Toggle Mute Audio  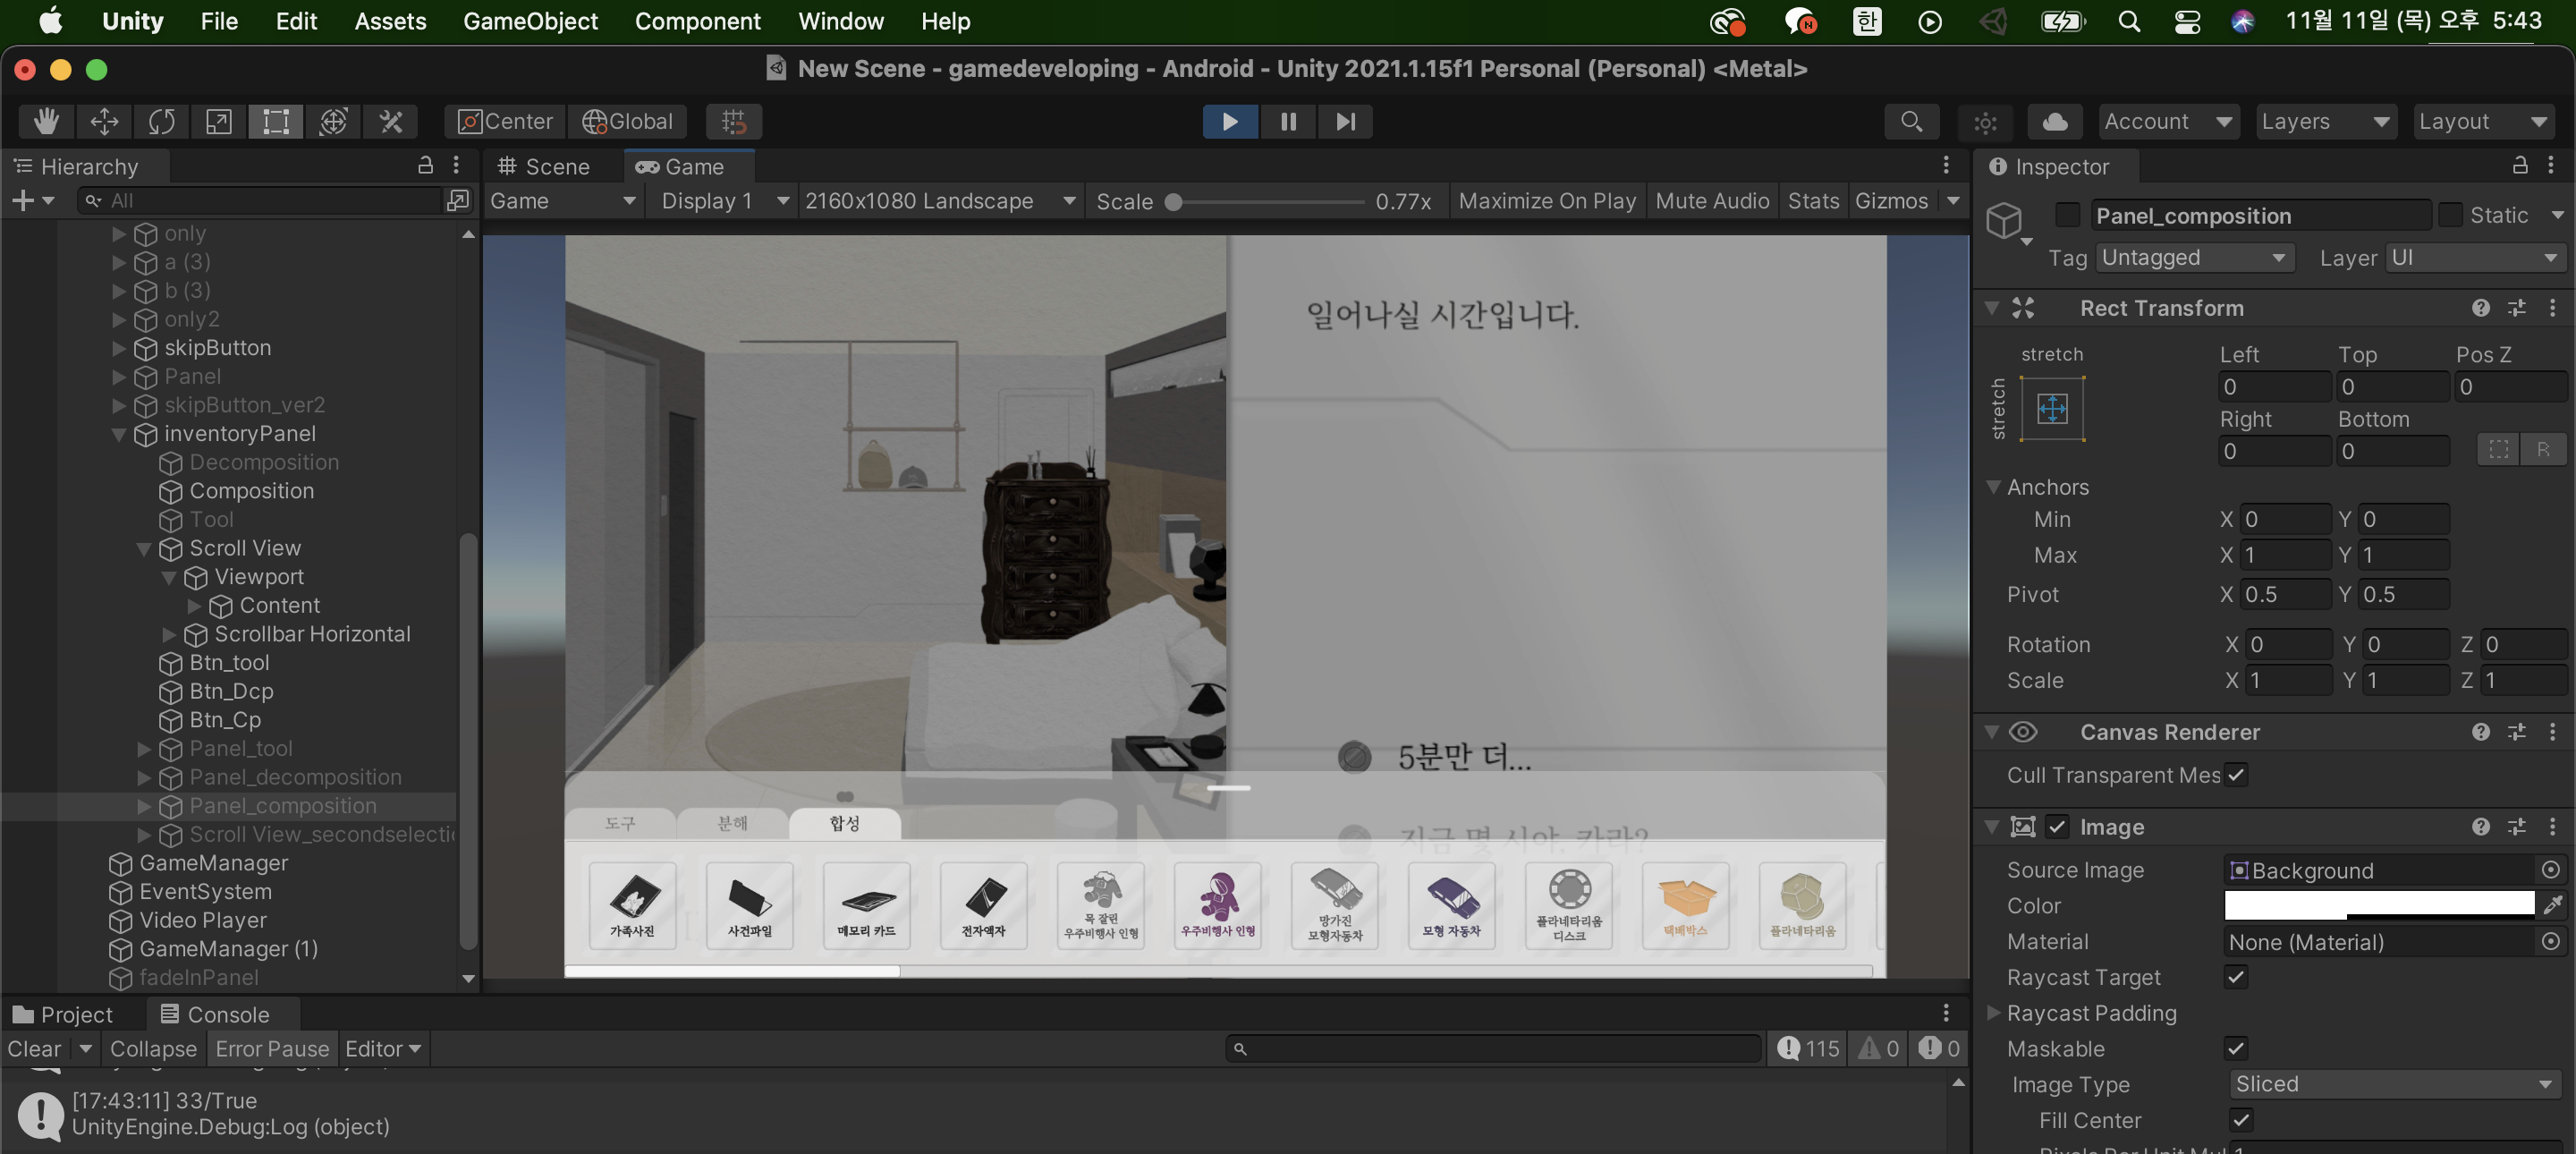[x=1712, y=201]
